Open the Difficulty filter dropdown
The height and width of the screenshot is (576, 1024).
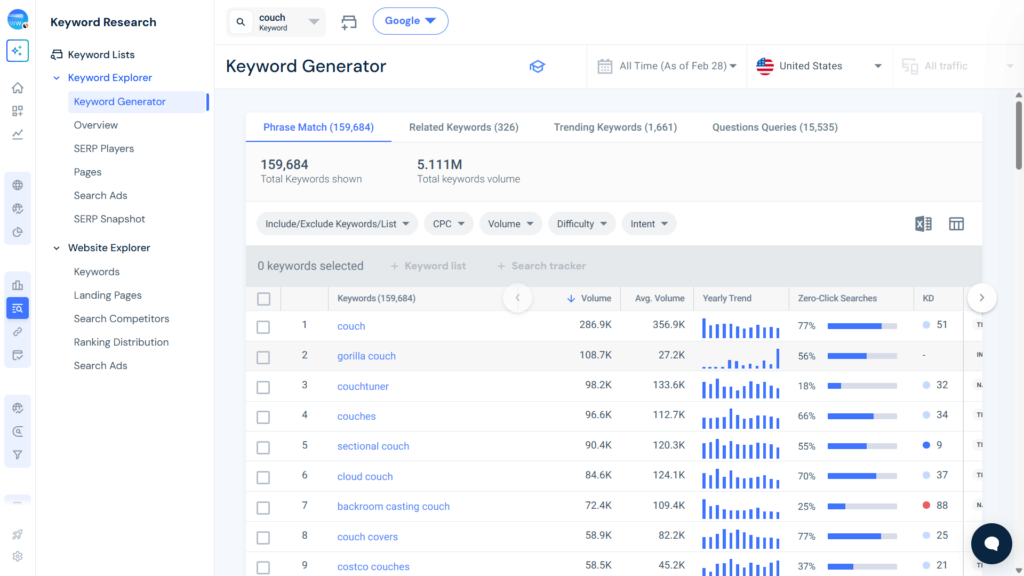[x=581, y=223]
